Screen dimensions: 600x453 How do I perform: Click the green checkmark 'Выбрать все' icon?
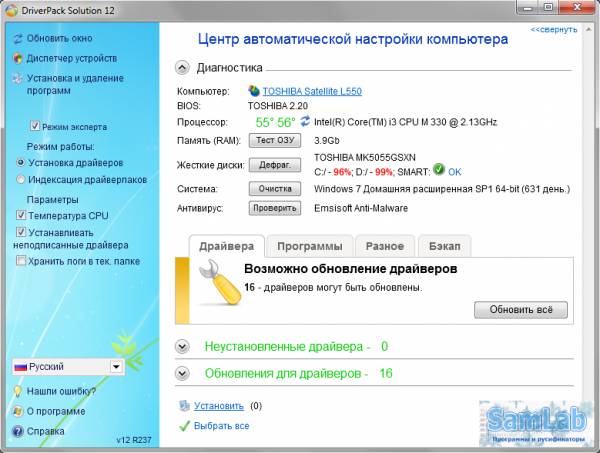point(184,426)
